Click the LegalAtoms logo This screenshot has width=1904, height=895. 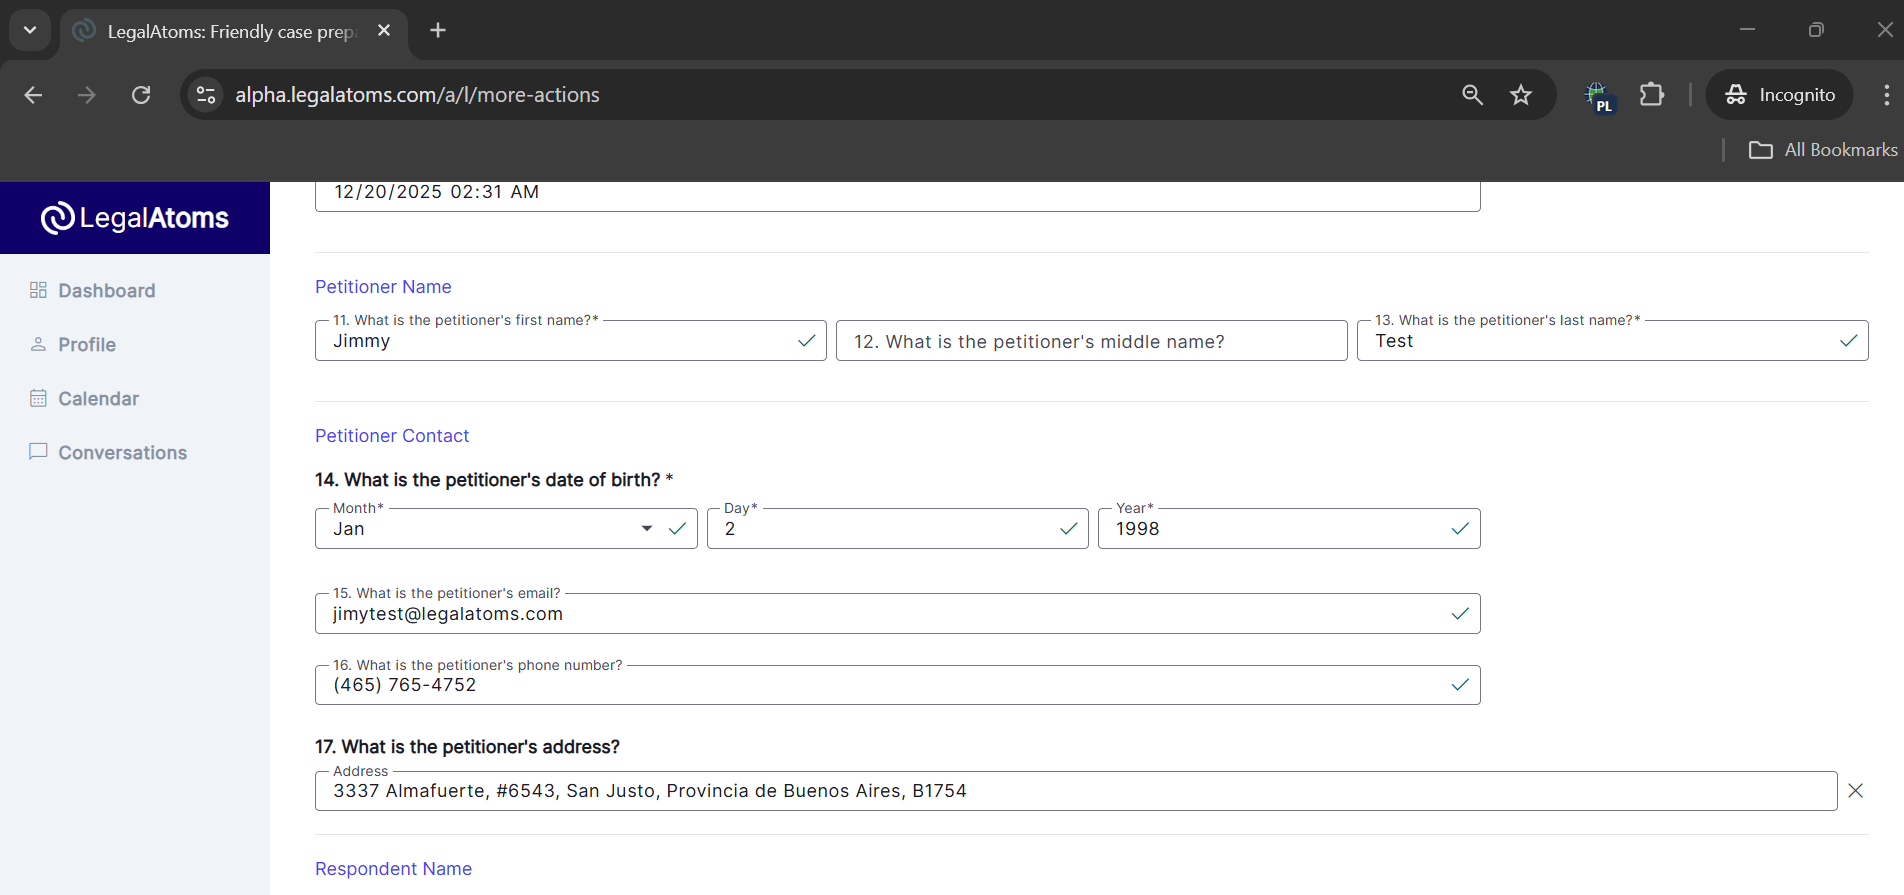135,218
